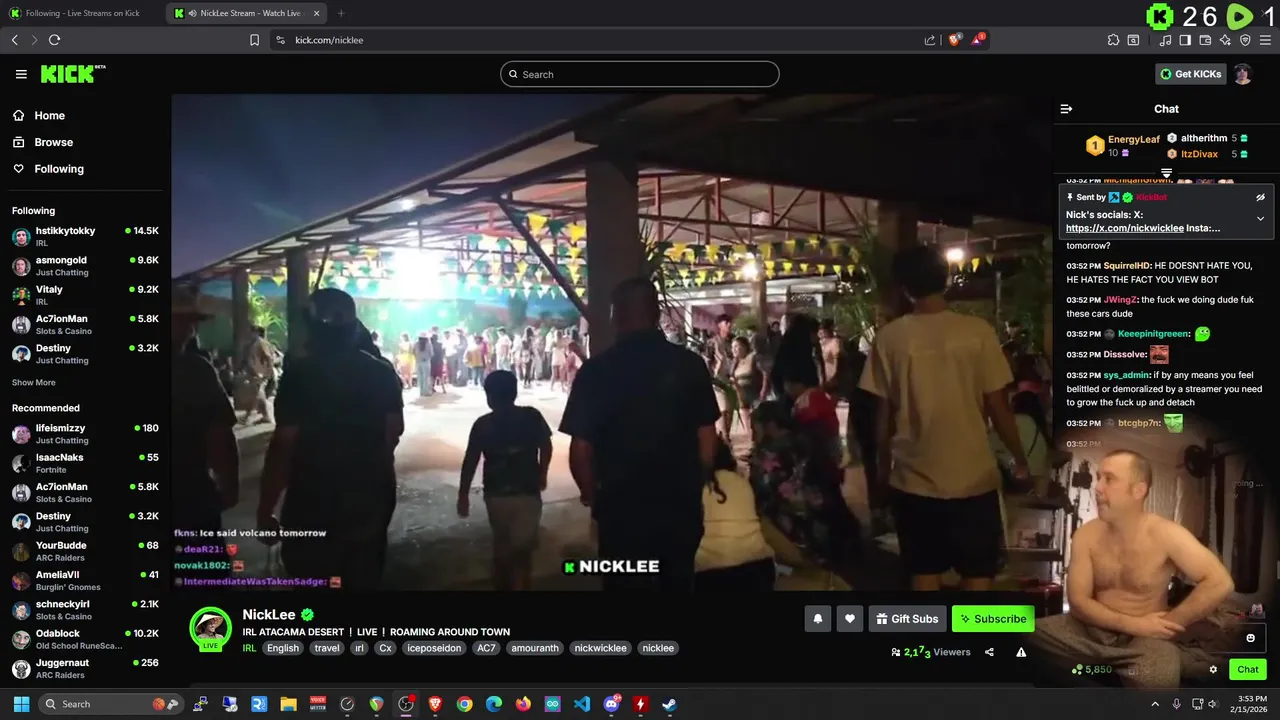Follow NickLee with the heart icon

tap(849, 619)
